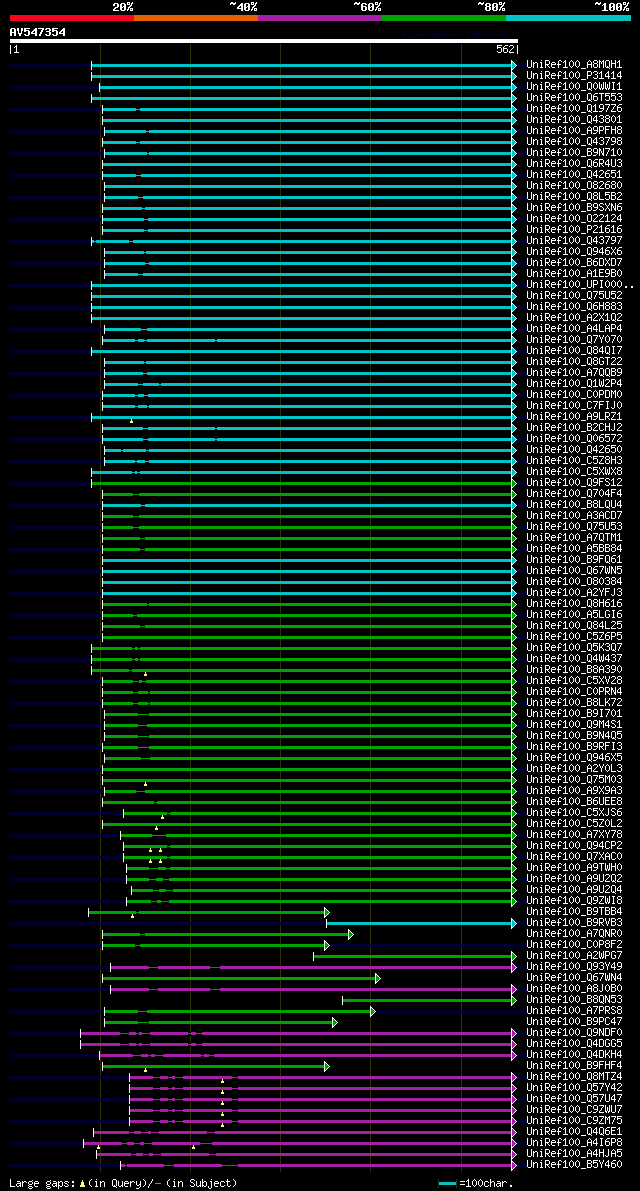Open the UniRef100_A2WPG7 hit
The image size is (640, 1191).
574,956
